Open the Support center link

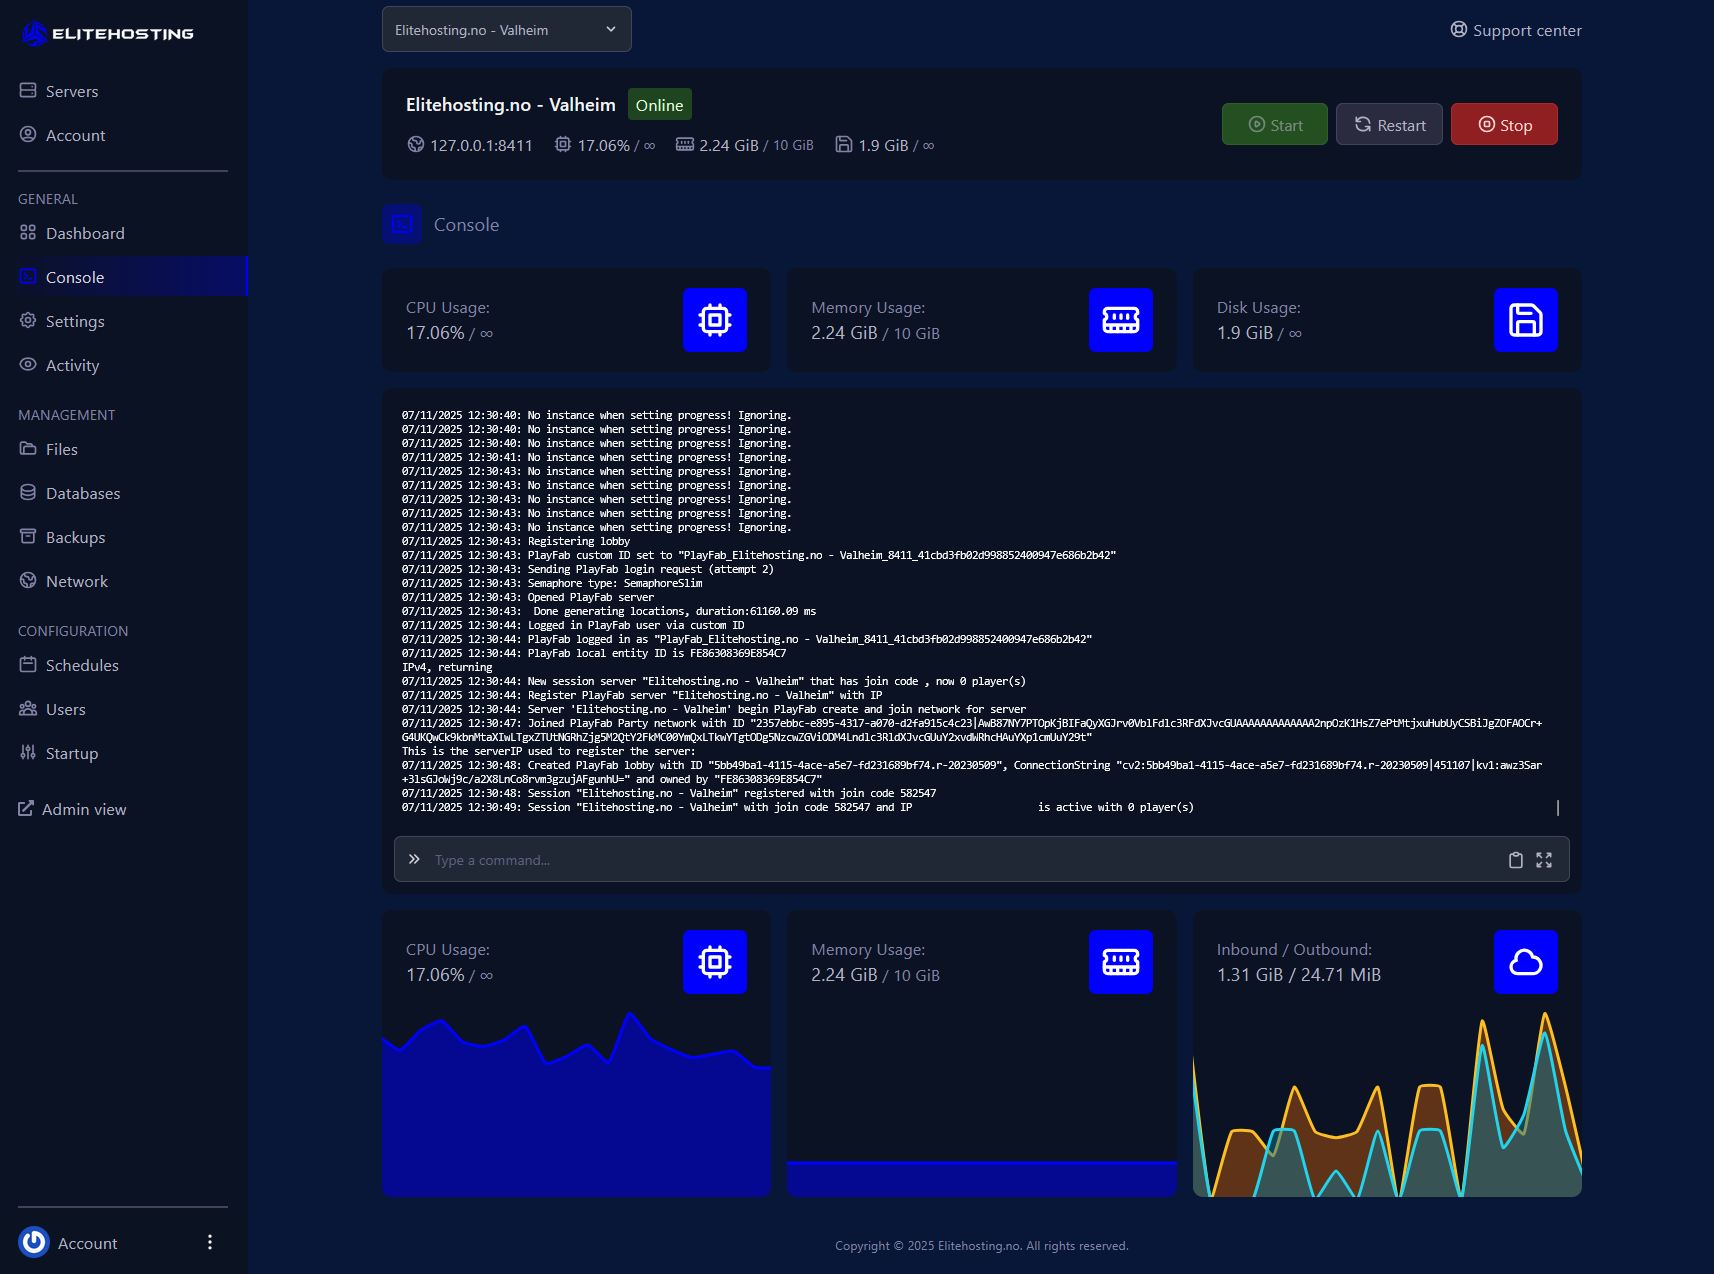point(1516,30)
